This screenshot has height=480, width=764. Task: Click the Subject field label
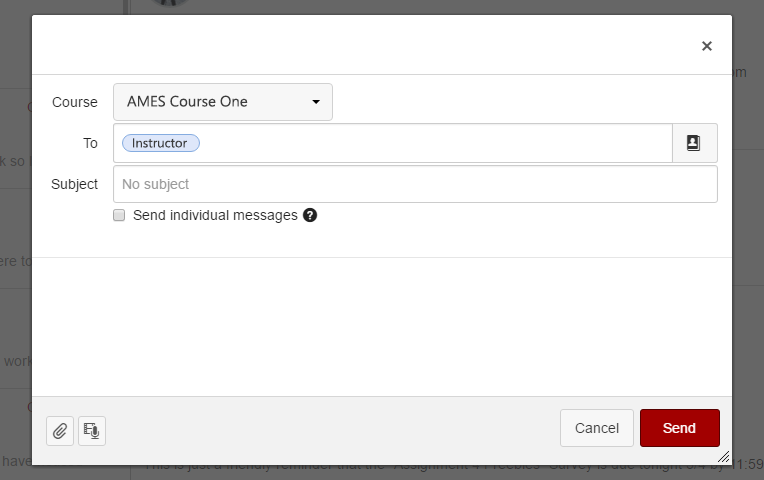click(74, 184)
